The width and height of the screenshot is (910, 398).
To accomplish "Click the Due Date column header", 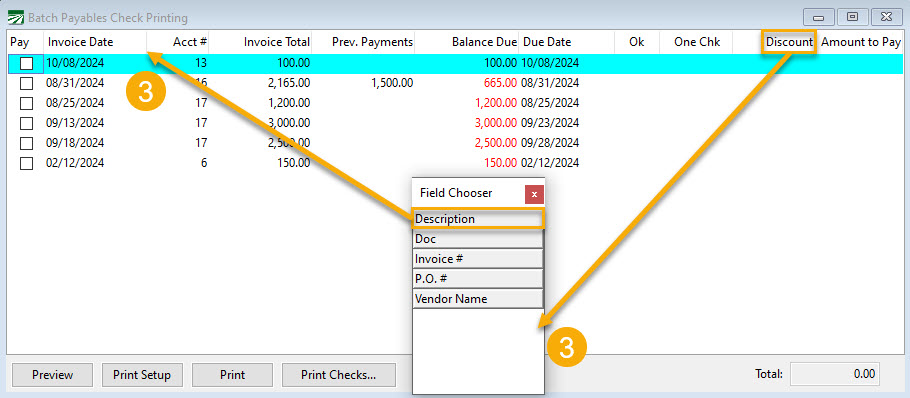I will coord(567,42).
